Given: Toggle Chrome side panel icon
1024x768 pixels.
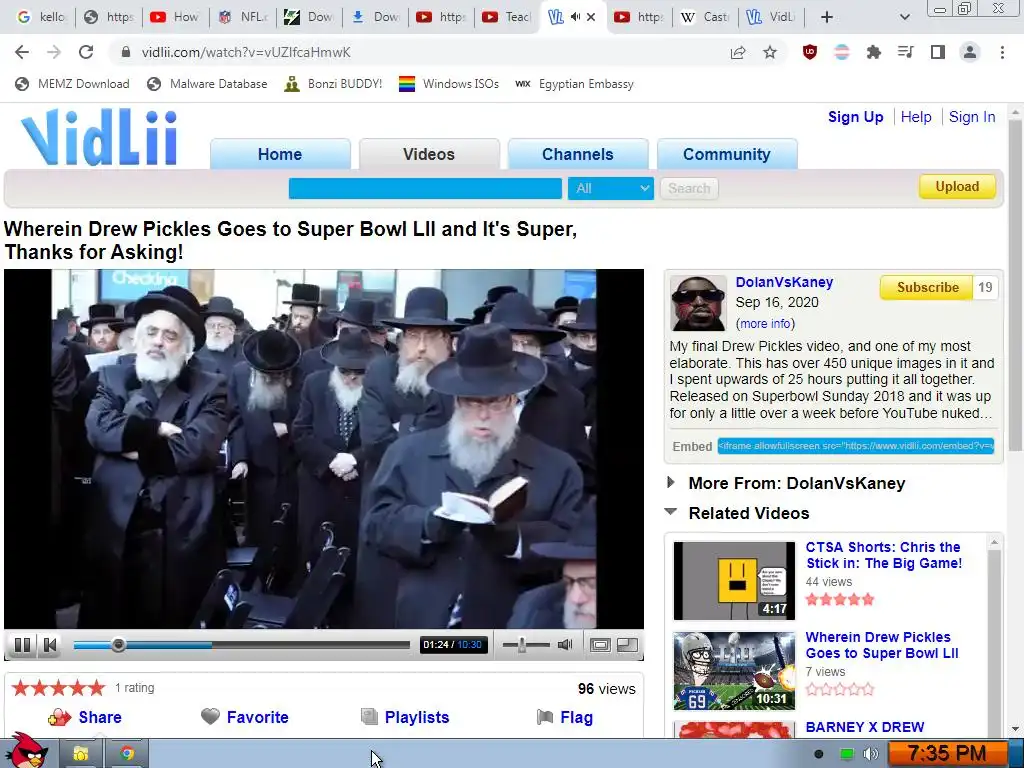Looking at the screenshot, I should [938, 52].
